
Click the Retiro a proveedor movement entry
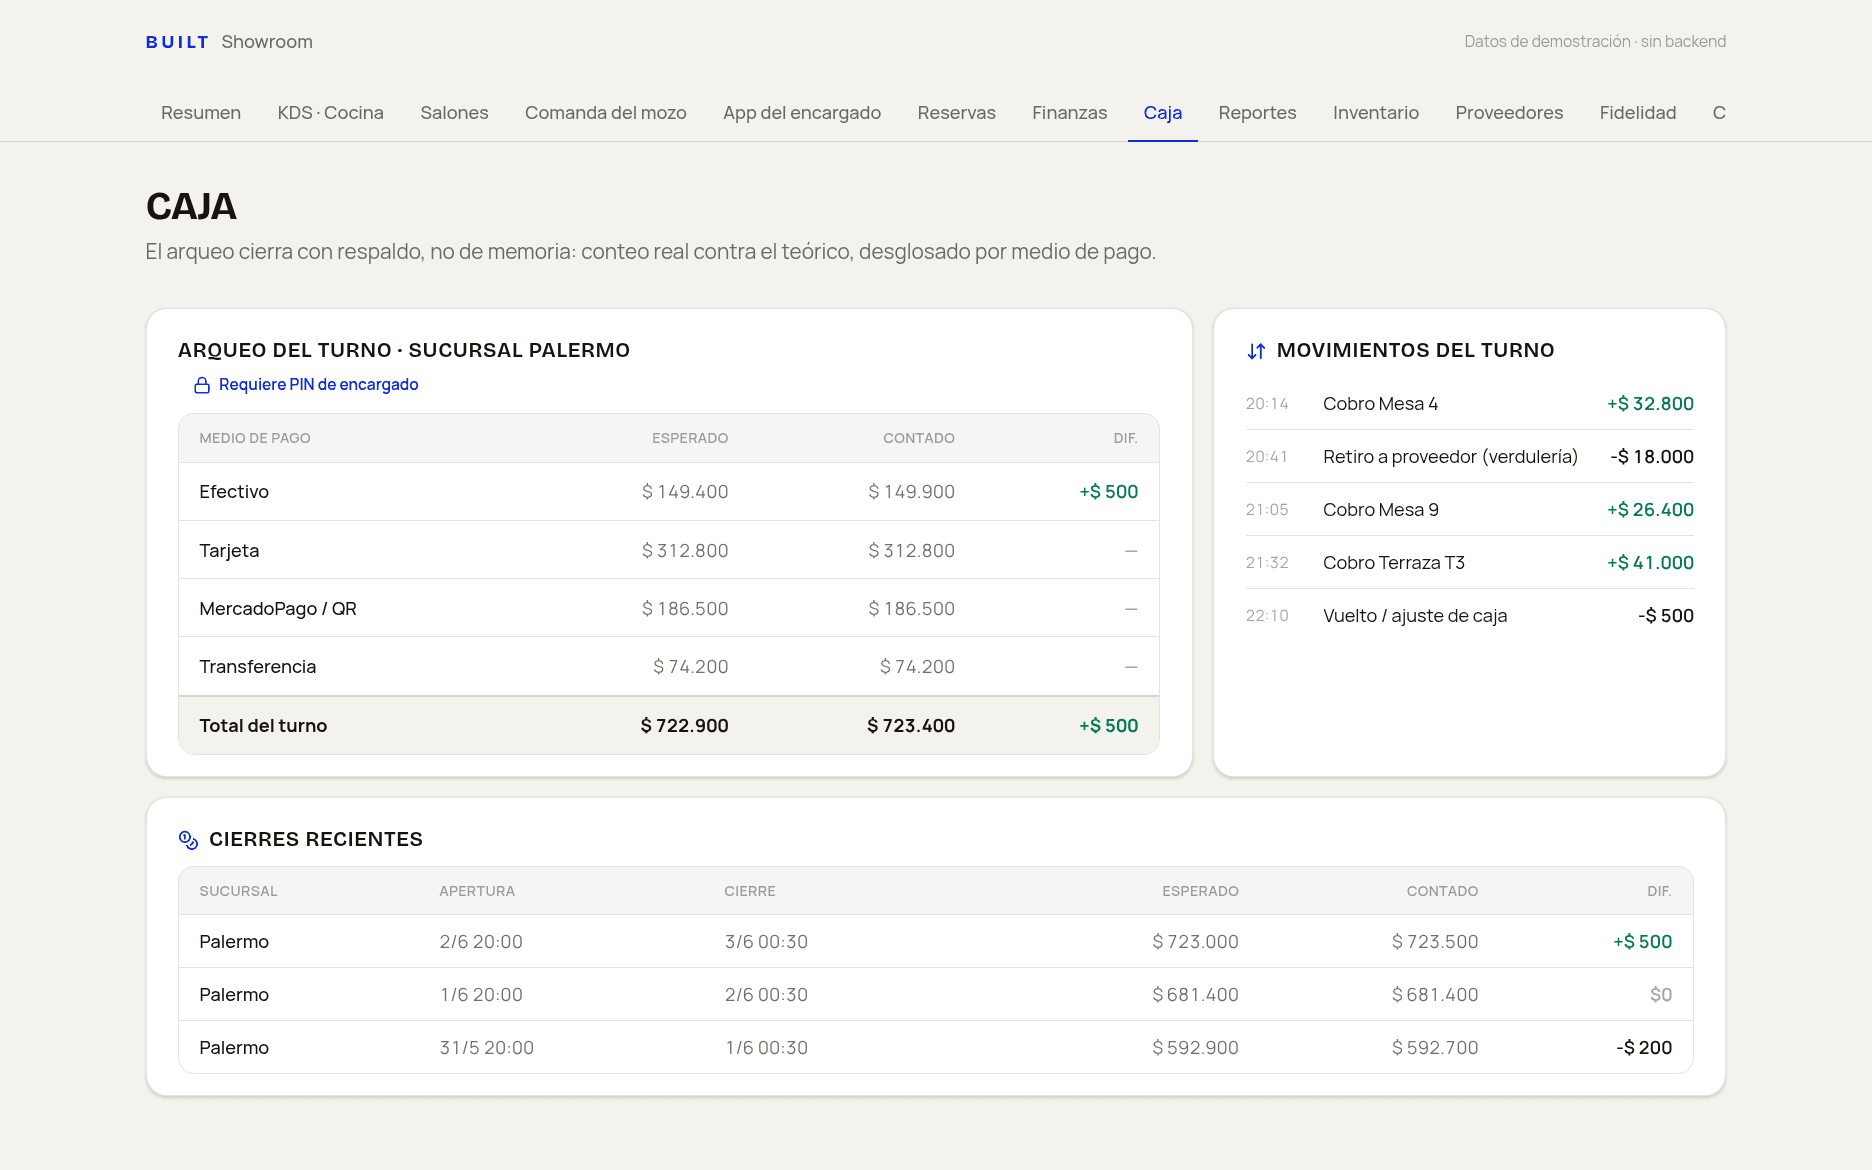click(x=1469, y=457)
